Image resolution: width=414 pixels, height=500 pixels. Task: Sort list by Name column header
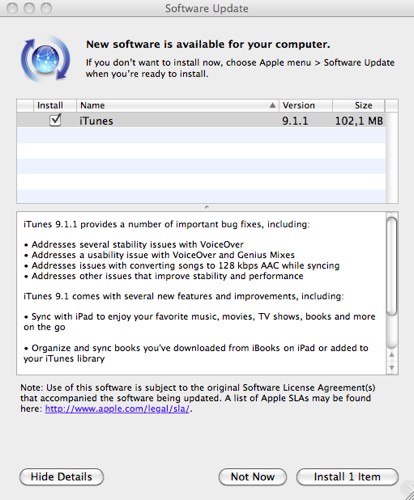pyautogui.click(x=178, y=105)
